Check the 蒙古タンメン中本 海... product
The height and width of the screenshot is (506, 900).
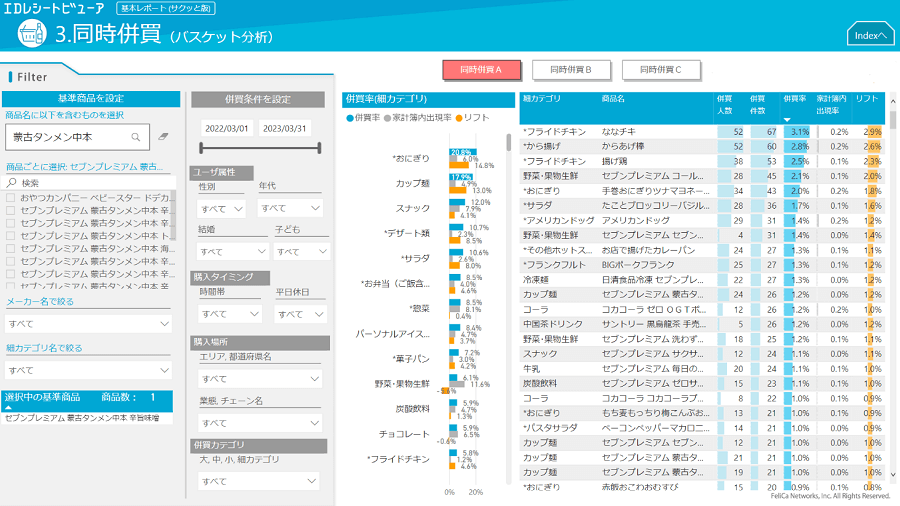point(10,248)
